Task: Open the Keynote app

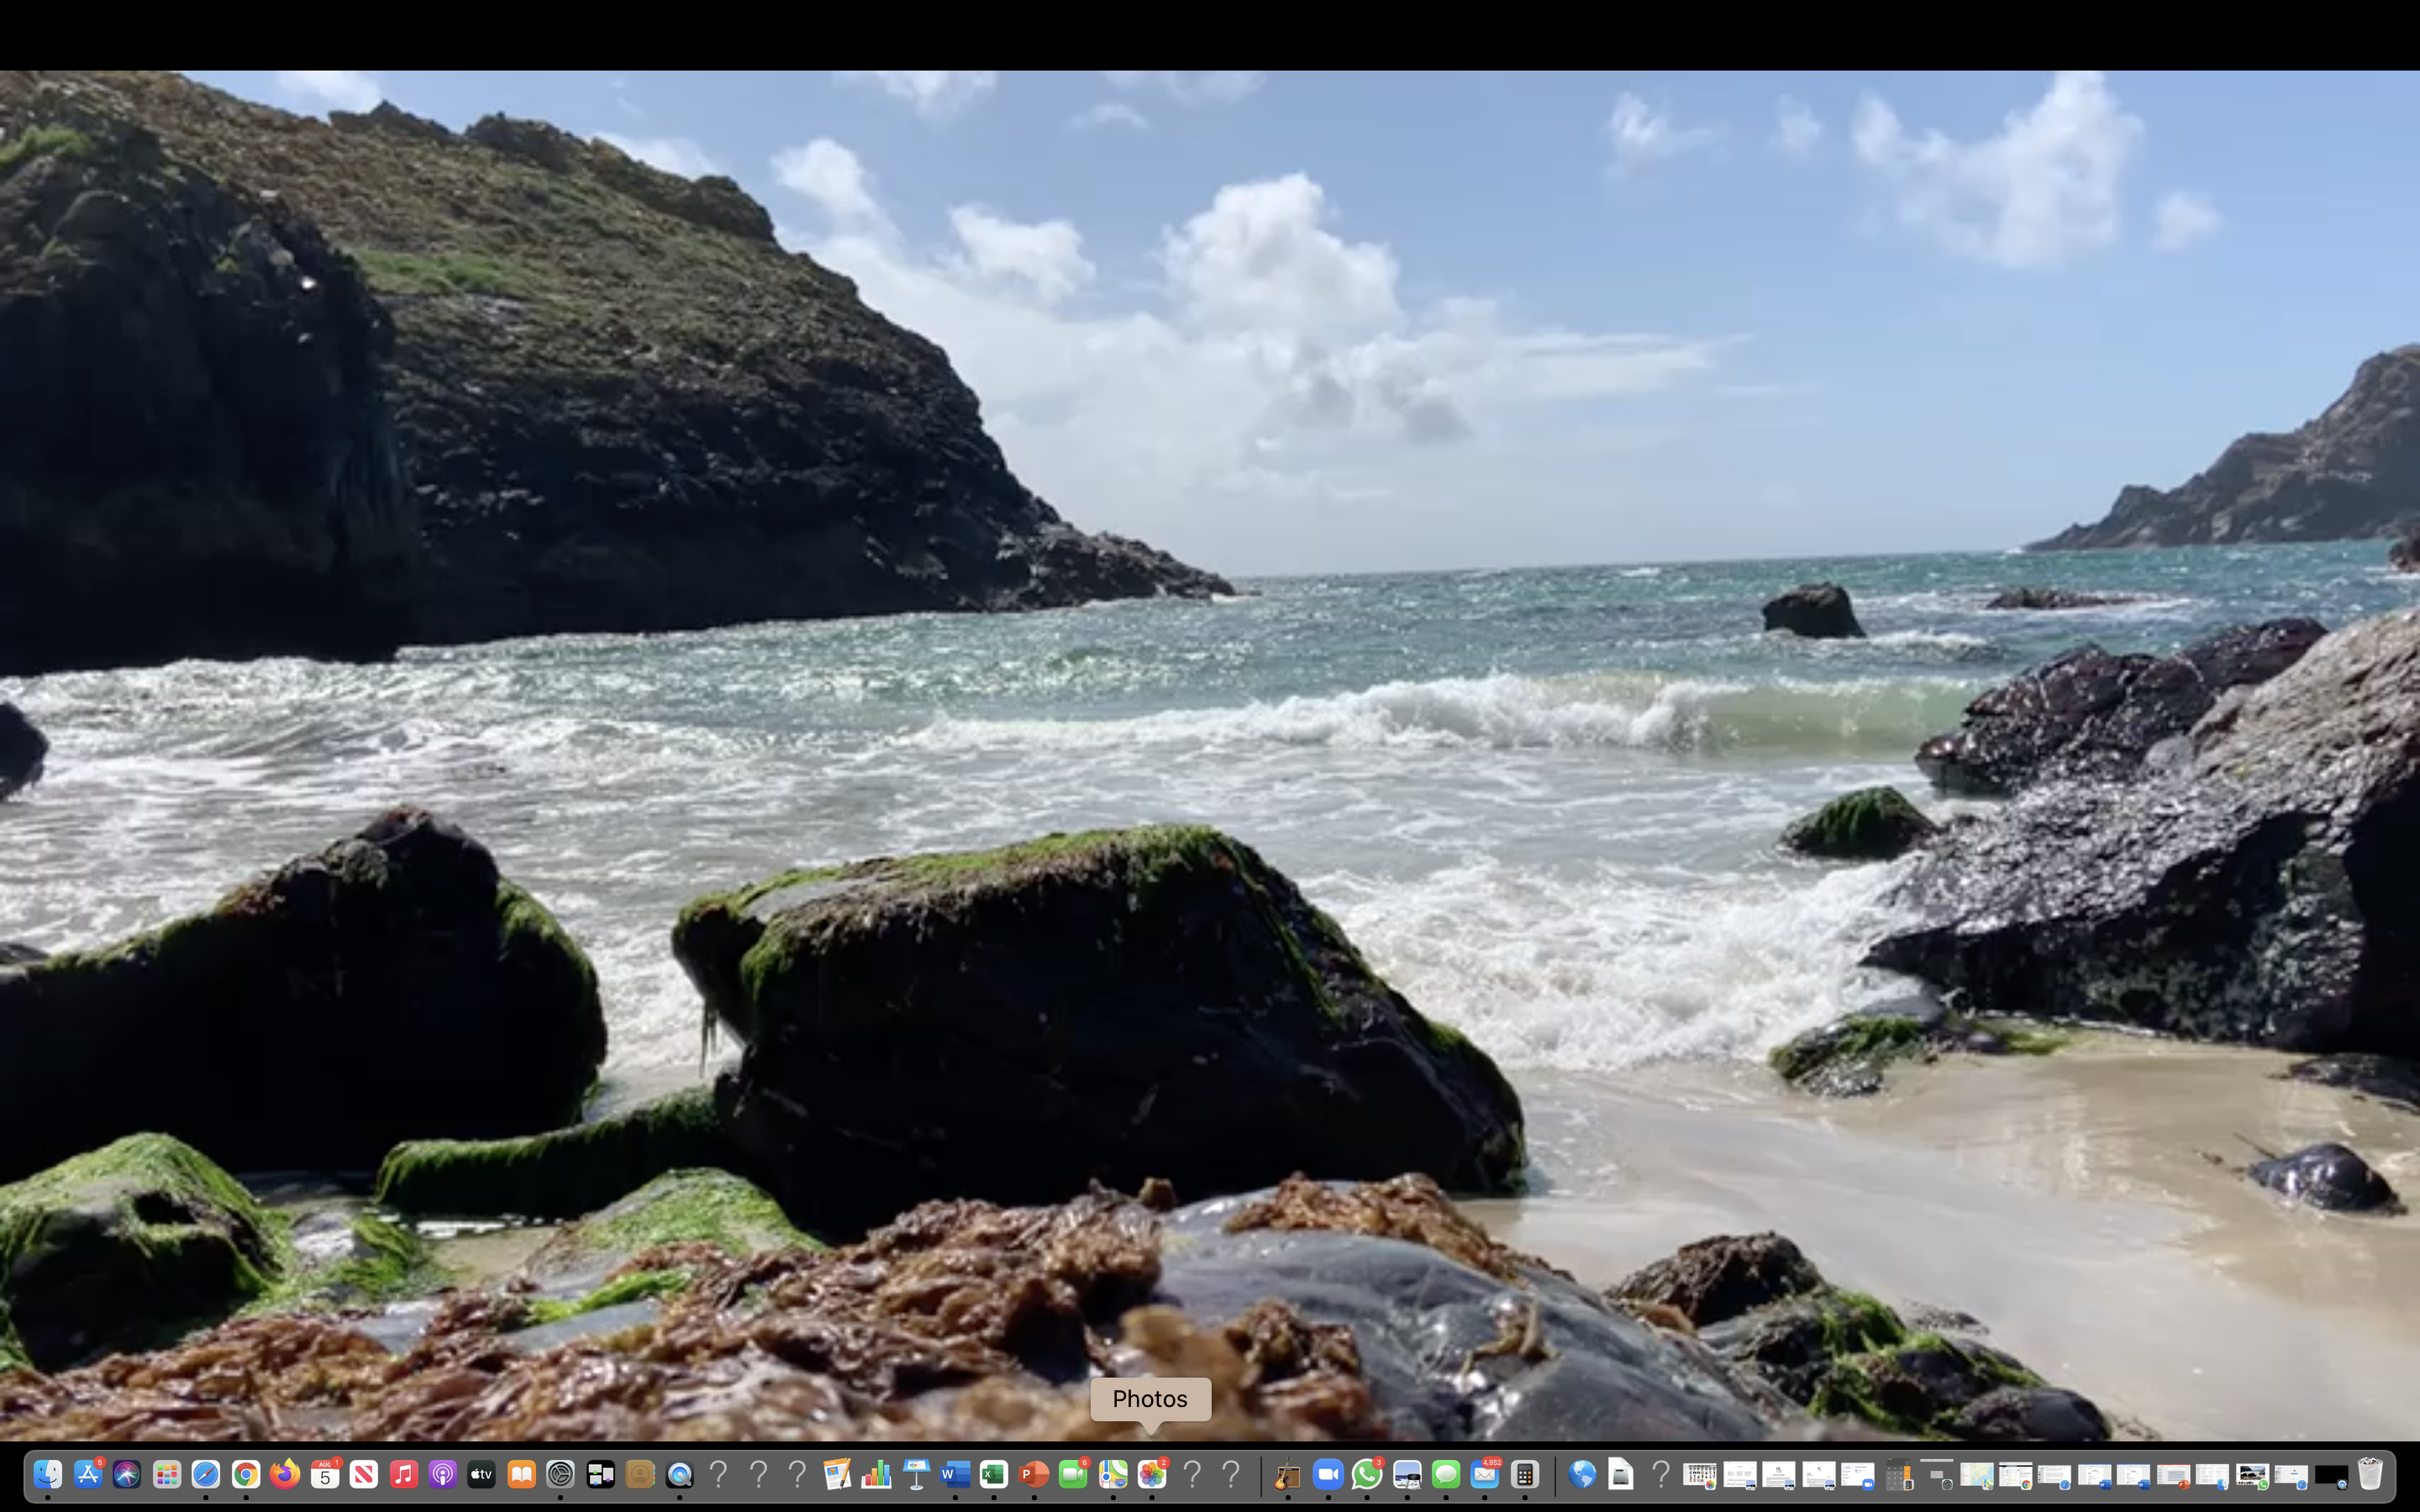Action: [x=915, y=1474]
